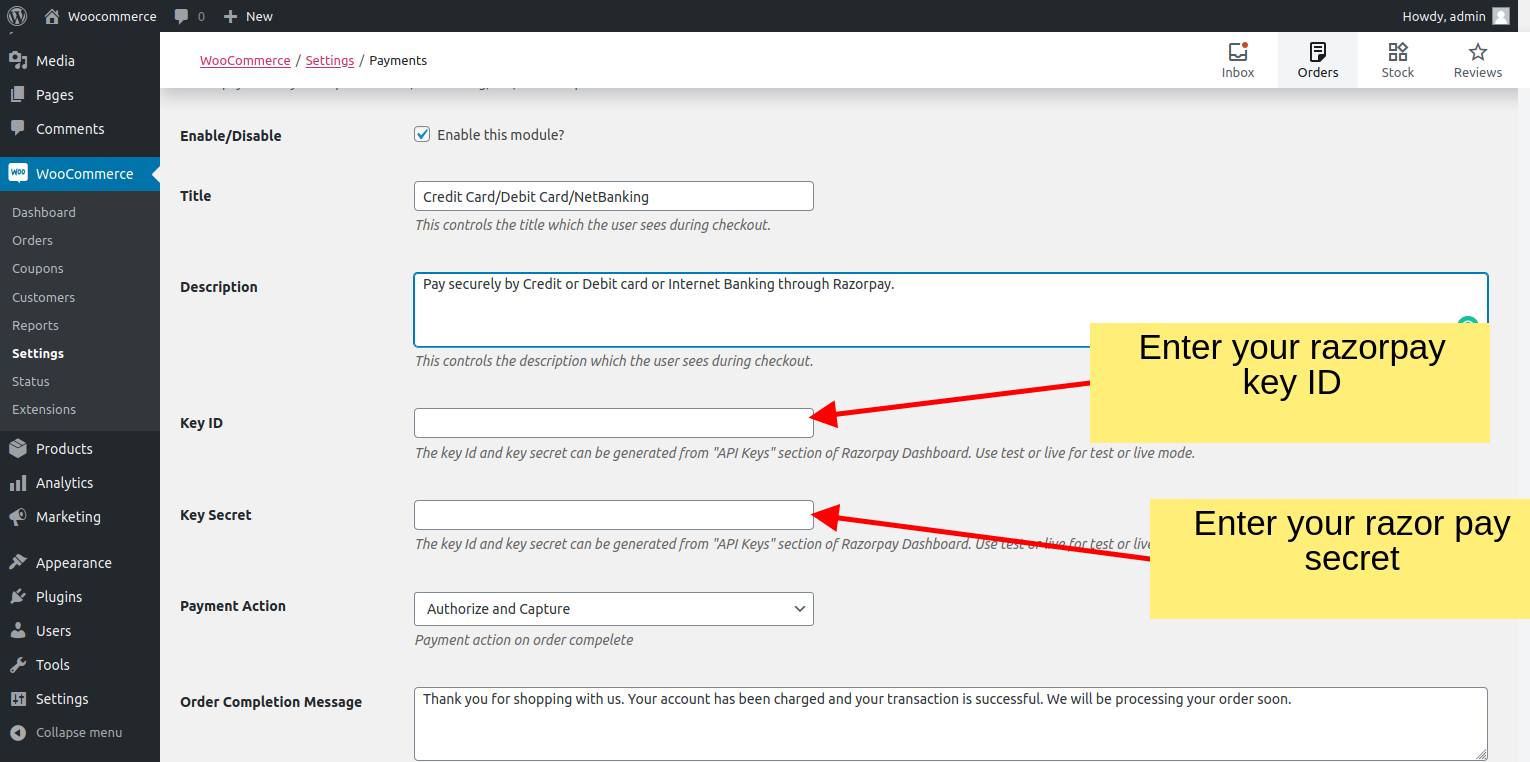The height and width of the screenshot is (762, 1530).
Task: Click the WordPress logo icon
Action: point(17,16)
